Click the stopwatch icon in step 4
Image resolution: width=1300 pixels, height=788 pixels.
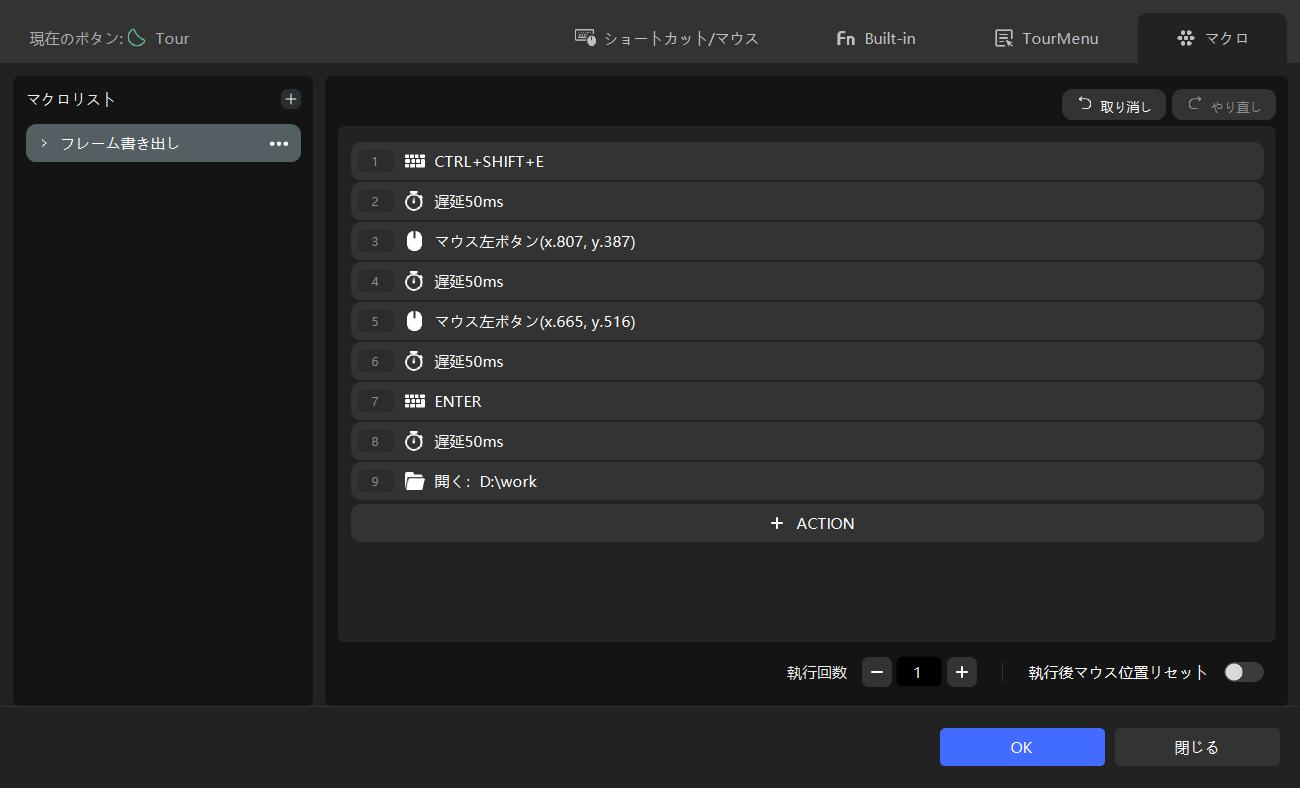(x=414, y=281)
